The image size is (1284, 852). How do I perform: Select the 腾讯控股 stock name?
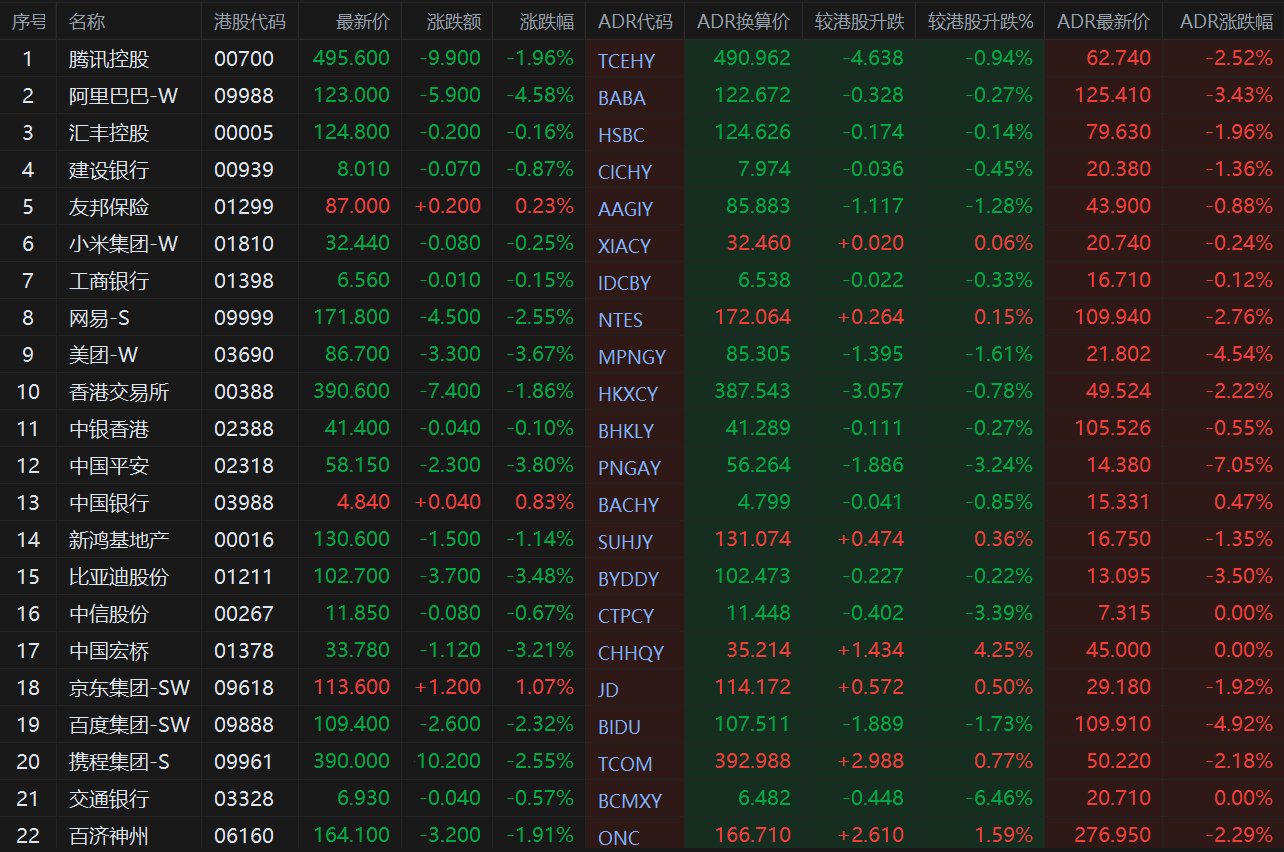point(109,59)
